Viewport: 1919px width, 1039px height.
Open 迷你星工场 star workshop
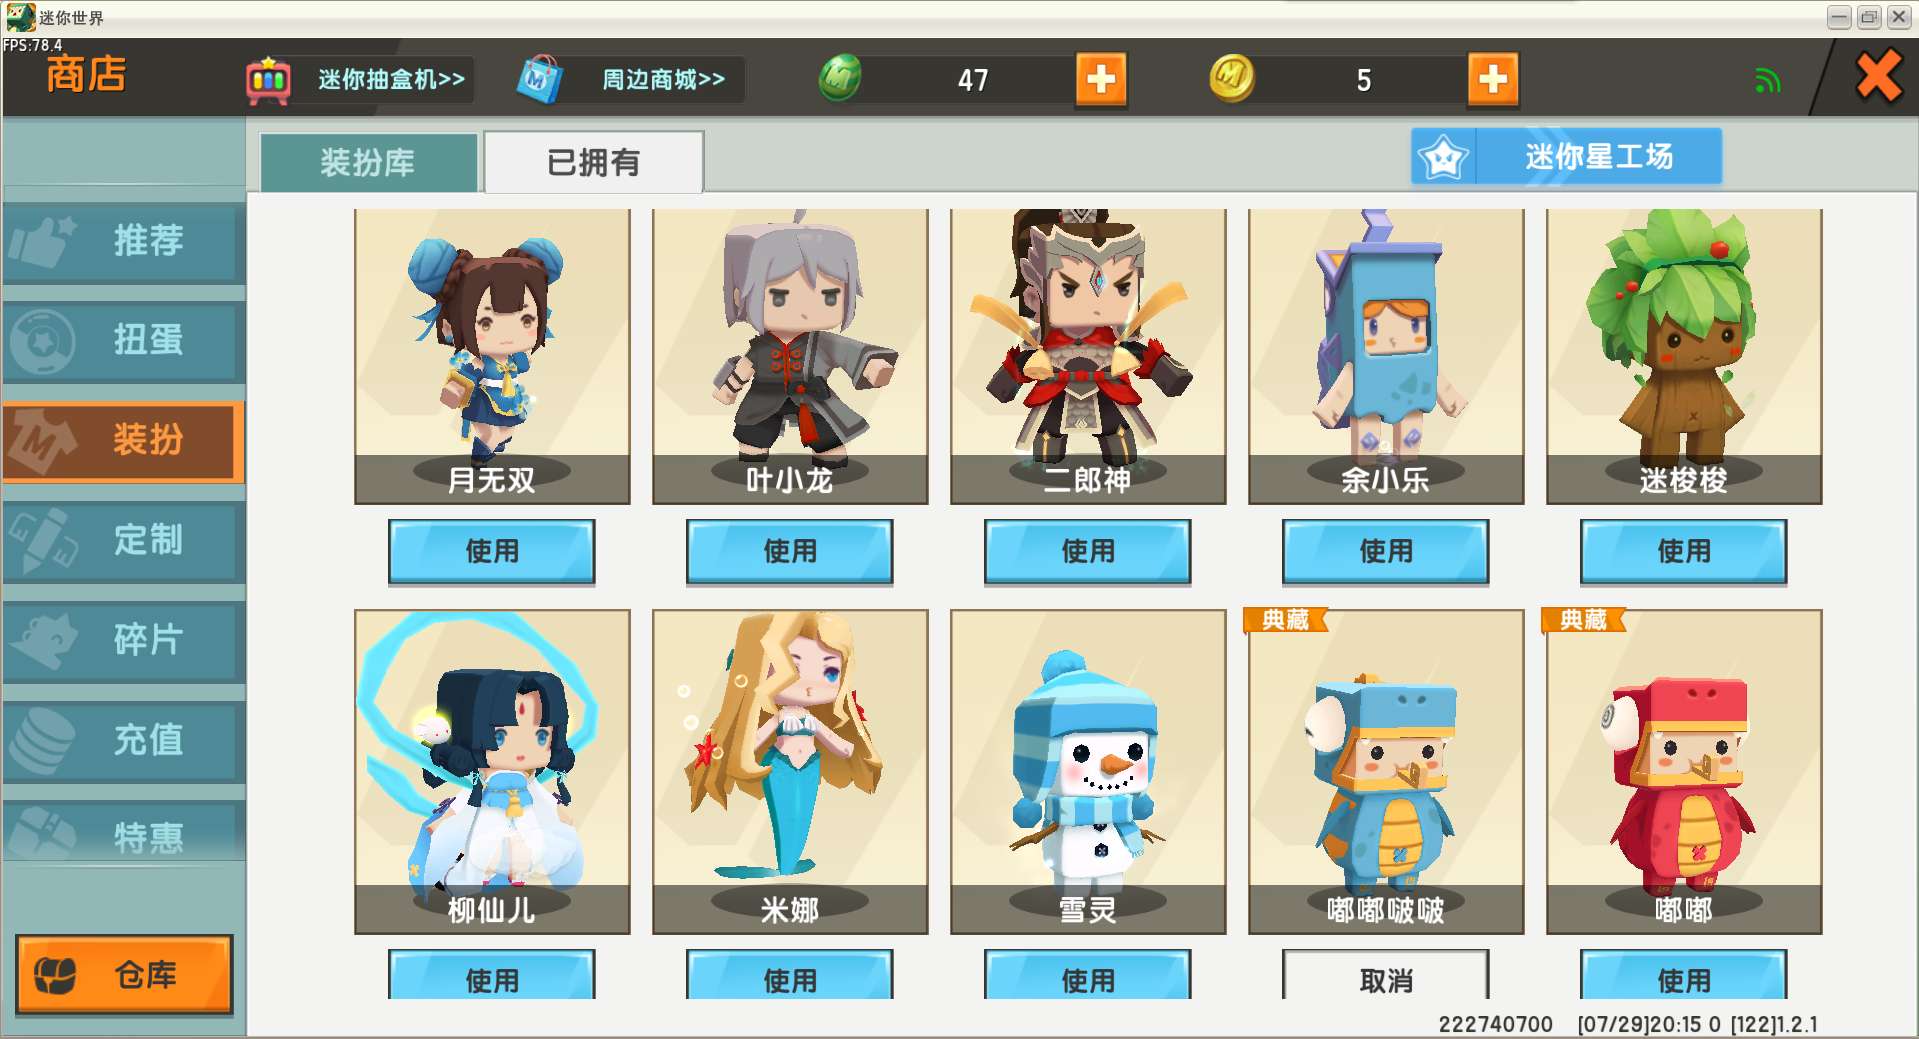point(1567,157)
